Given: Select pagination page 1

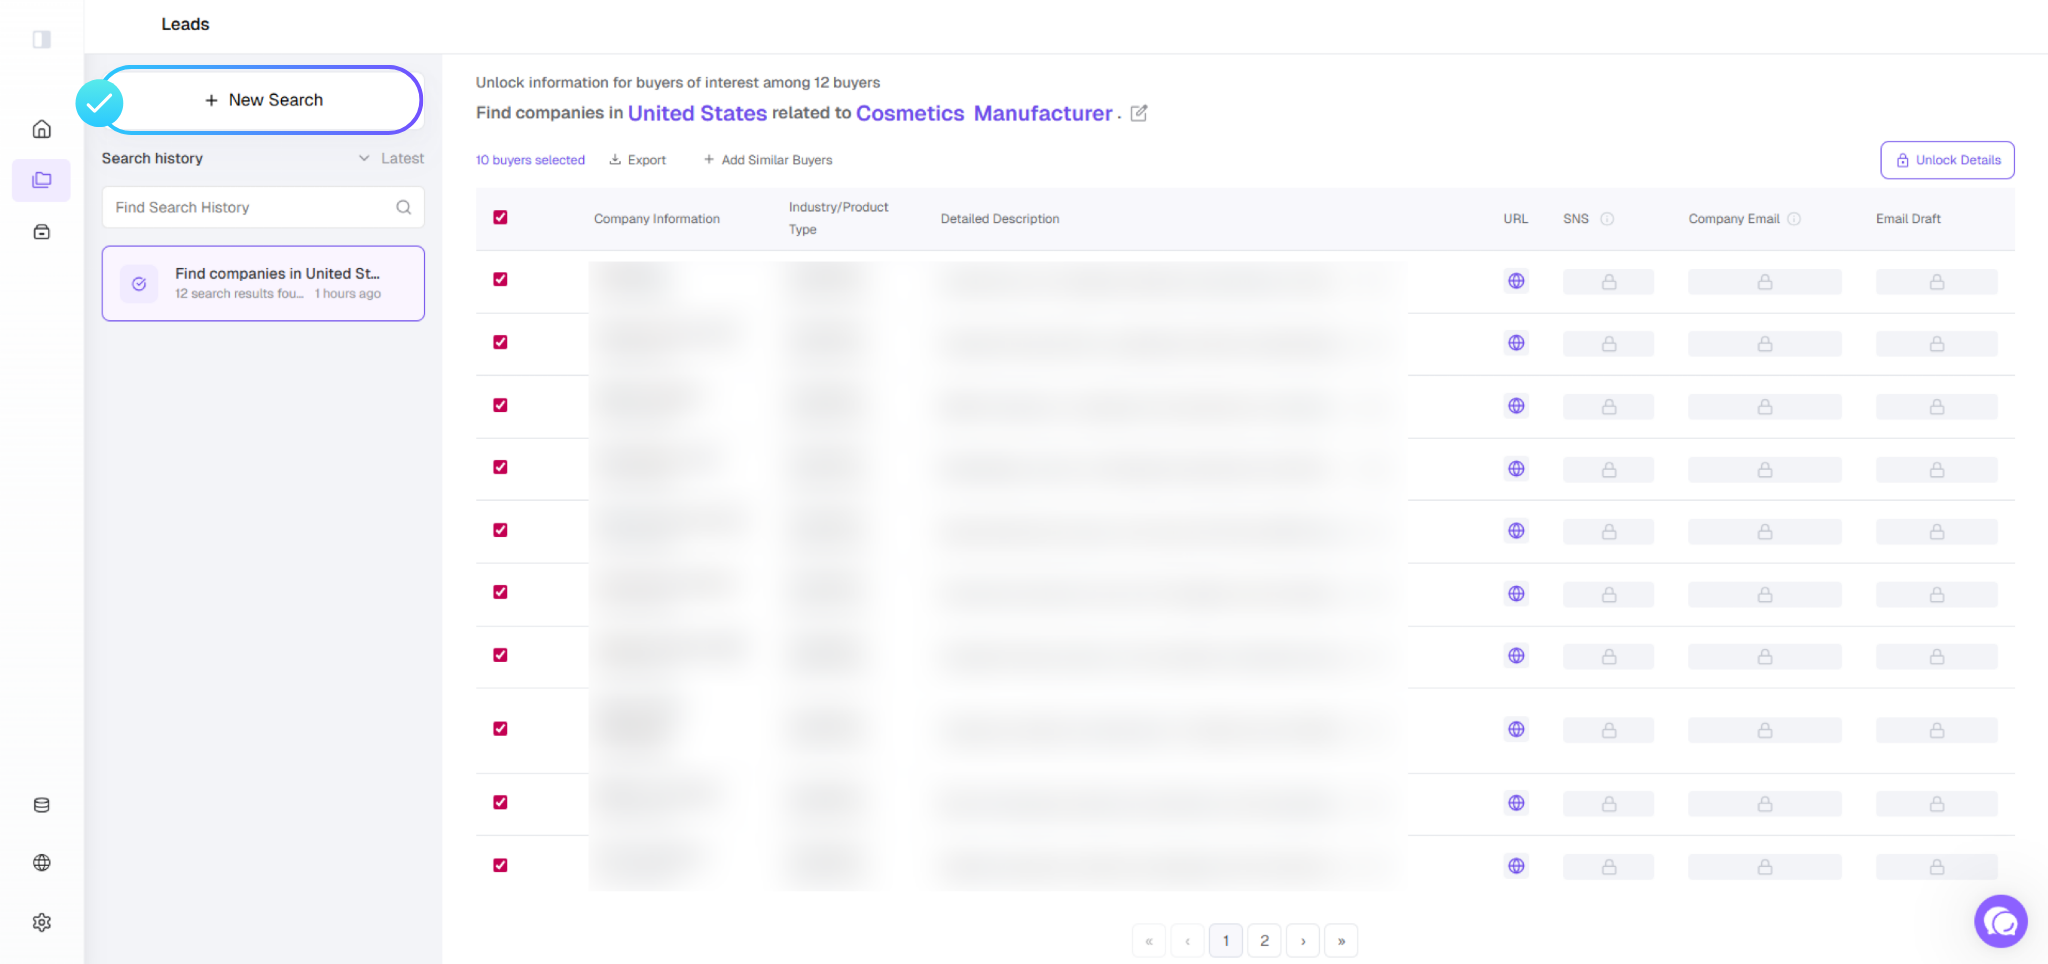Looking at the screenshot, I should click(x=1226, y=941).
